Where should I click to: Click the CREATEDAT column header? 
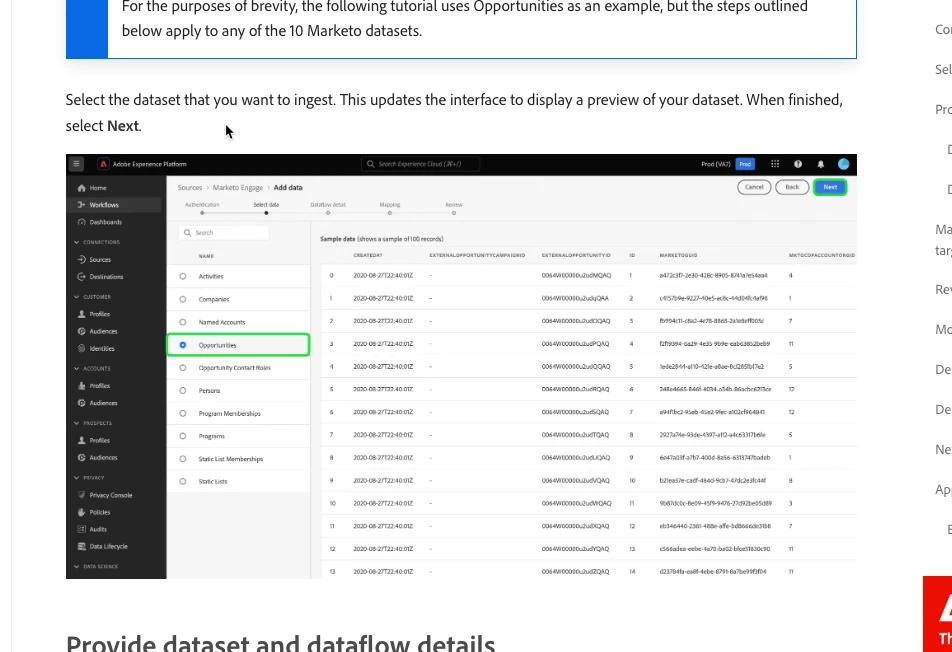368,255
